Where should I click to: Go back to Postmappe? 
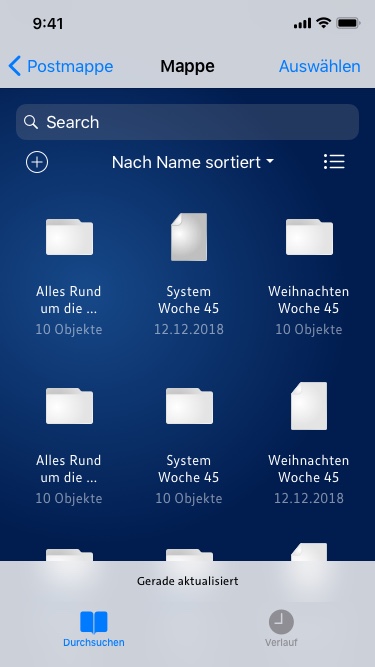60,66
